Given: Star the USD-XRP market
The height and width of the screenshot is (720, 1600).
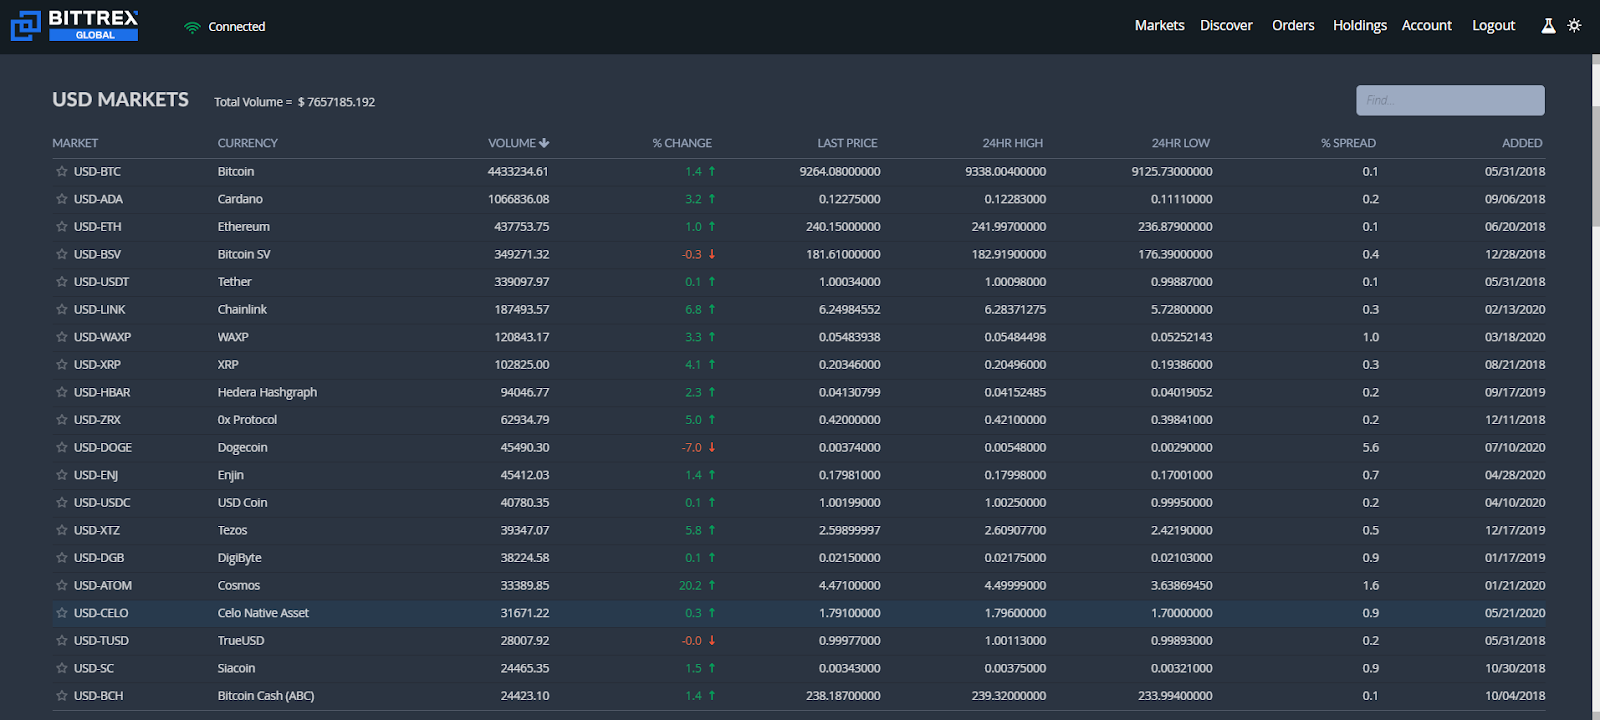Looking at the screenshot, I should coord(62,365).
